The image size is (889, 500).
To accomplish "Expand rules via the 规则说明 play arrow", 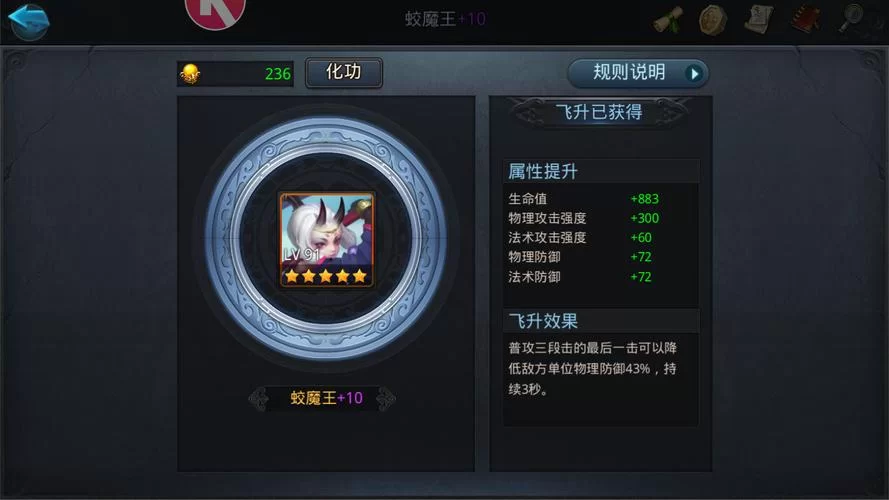I will (694, 74).
